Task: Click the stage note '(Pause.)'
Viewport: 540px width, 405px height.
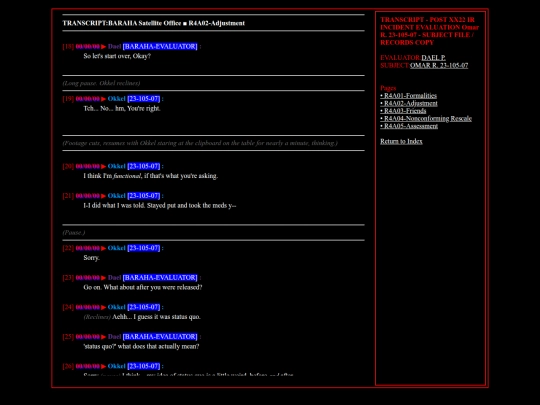Action: (74, 233)
